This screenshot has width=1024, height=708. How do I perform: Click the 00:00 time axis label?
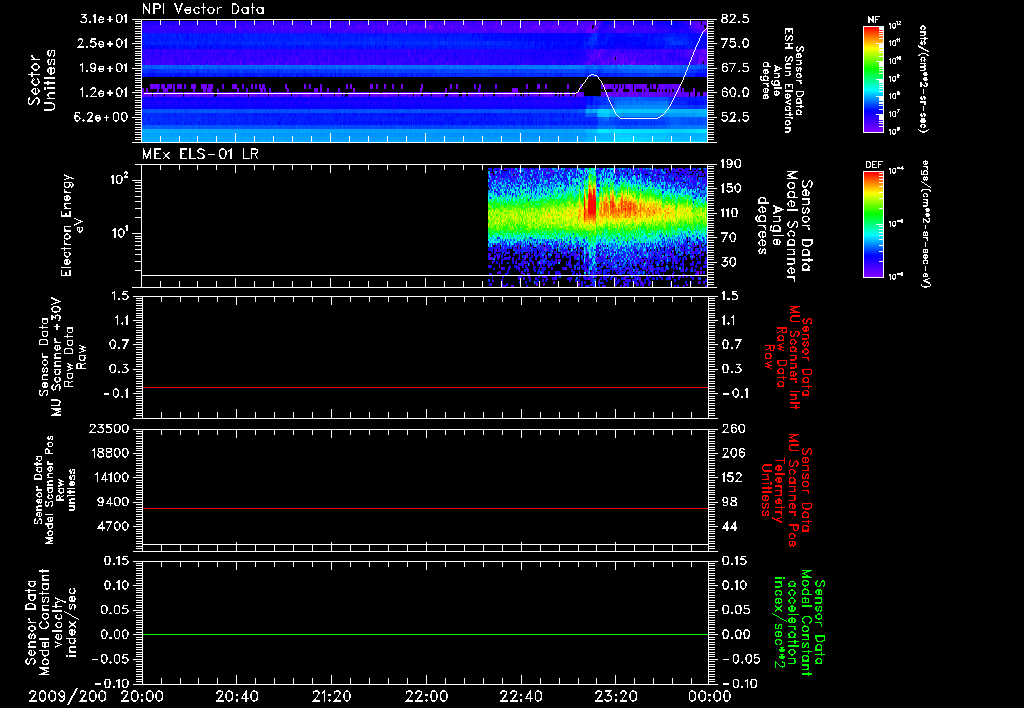pos(710,696)
